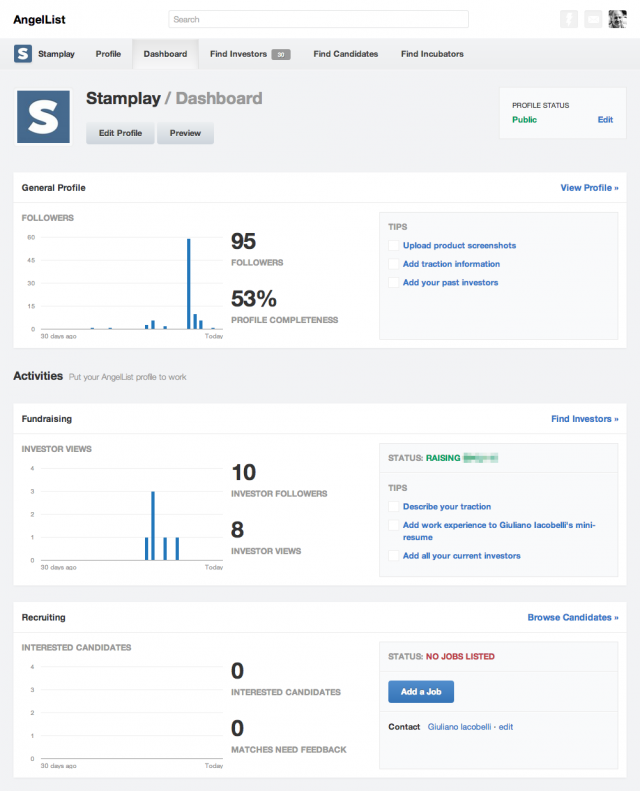Image resolution: width=640 pixels, height=791 pixels.
Task: Open the View Profile link
Action: click(589, 188)
